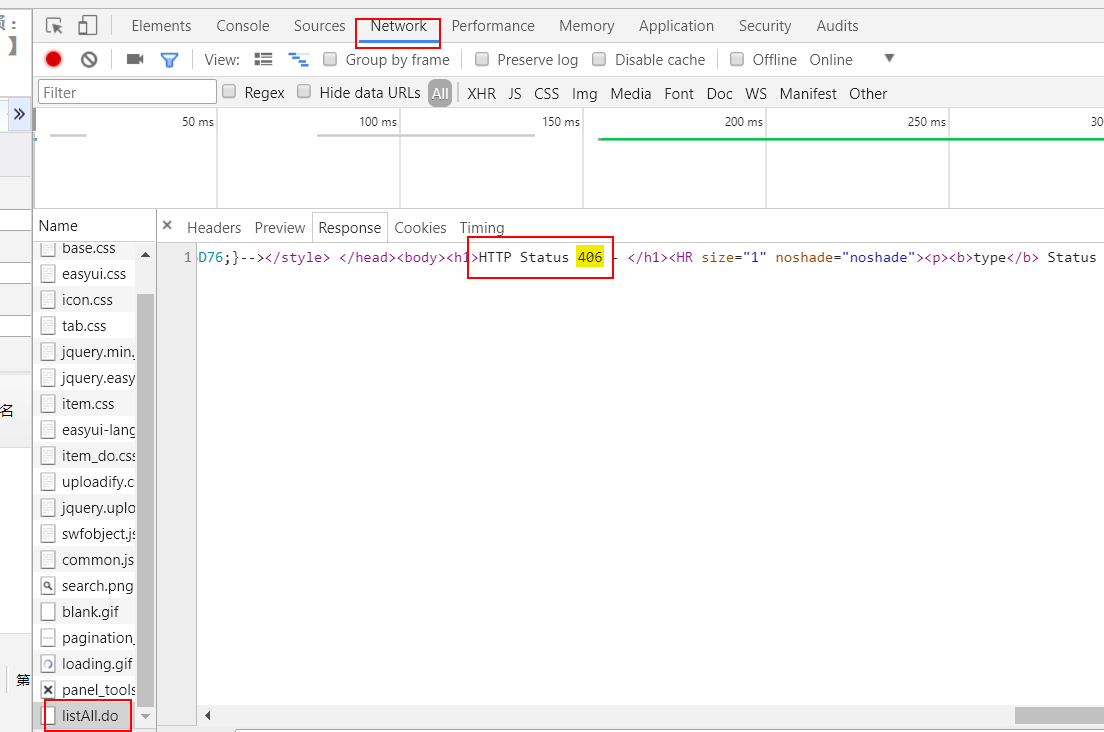
Task: Filter requests by Other type
Action: click(868, 94)
